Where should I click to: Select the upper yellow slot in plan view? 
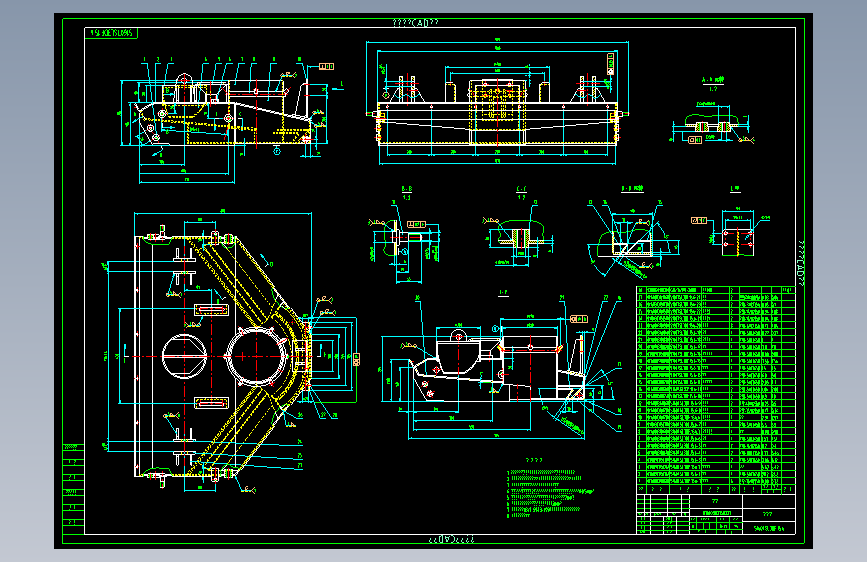point(211,310)
